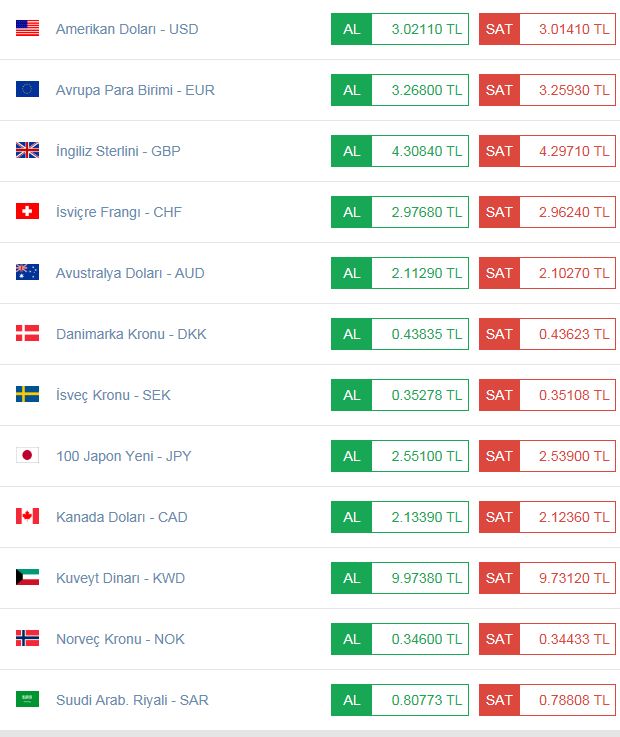Select the 100 Japon Yeni - JPY link
This screenshot has width=620, height=737.
[124, 456]
